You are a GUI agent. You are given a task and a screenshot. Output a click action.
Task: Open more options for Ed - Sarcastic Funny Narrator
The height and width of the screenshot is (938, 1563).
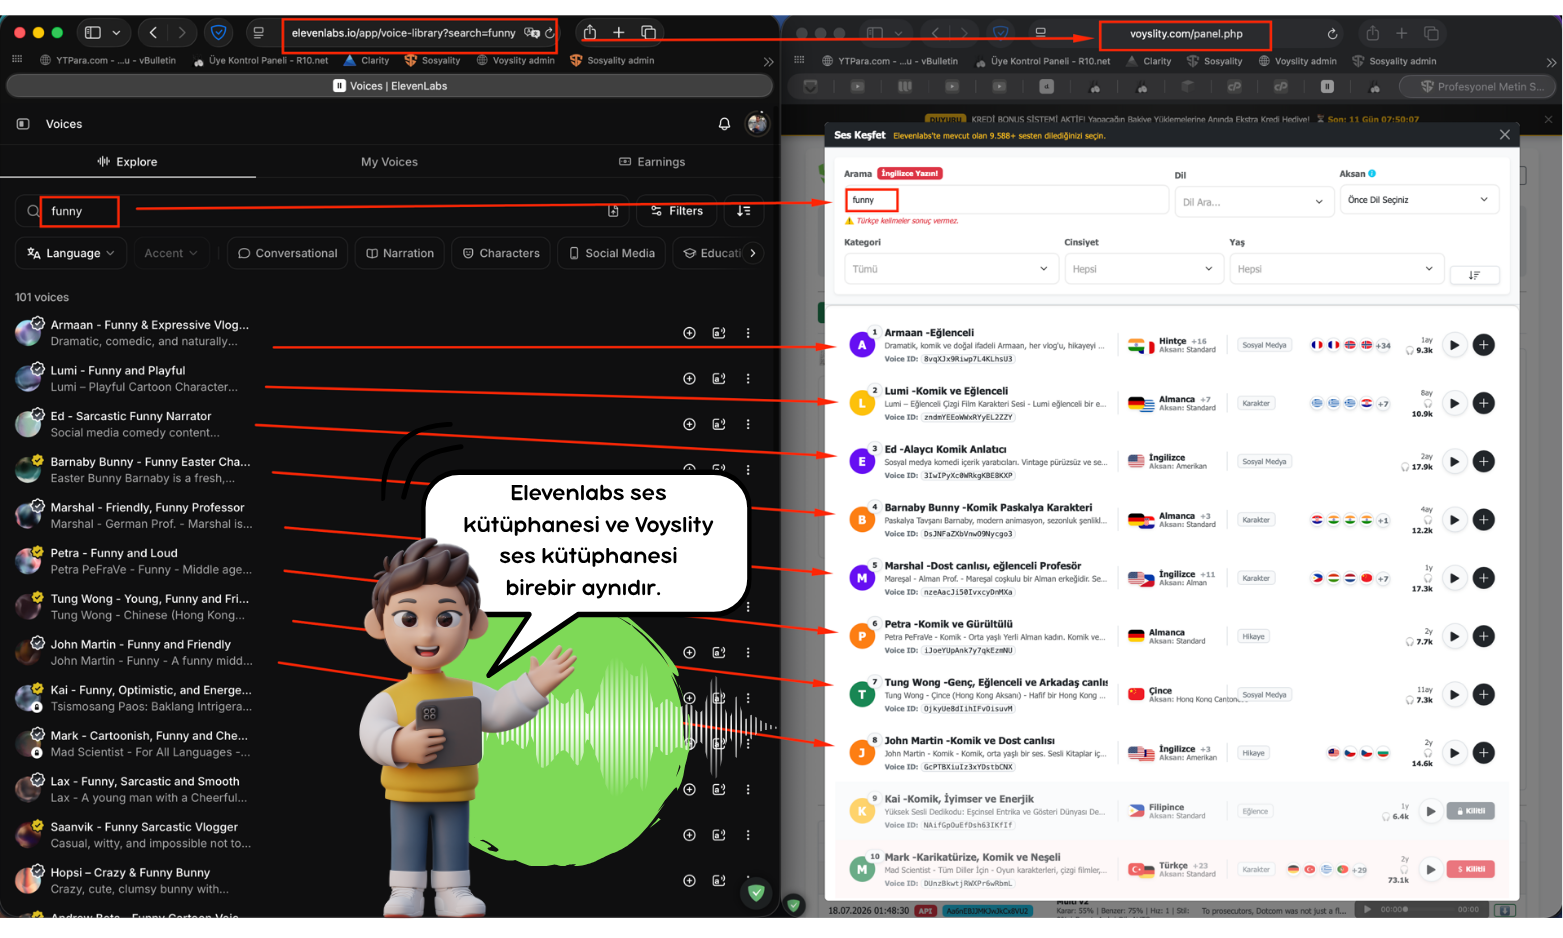(x=748, y=424)
